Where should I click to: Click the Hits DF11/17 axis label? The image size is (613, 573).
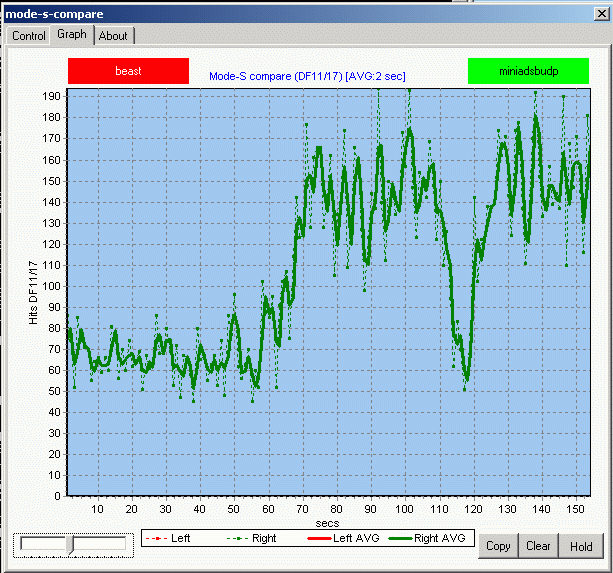click(x=34, y=292)
